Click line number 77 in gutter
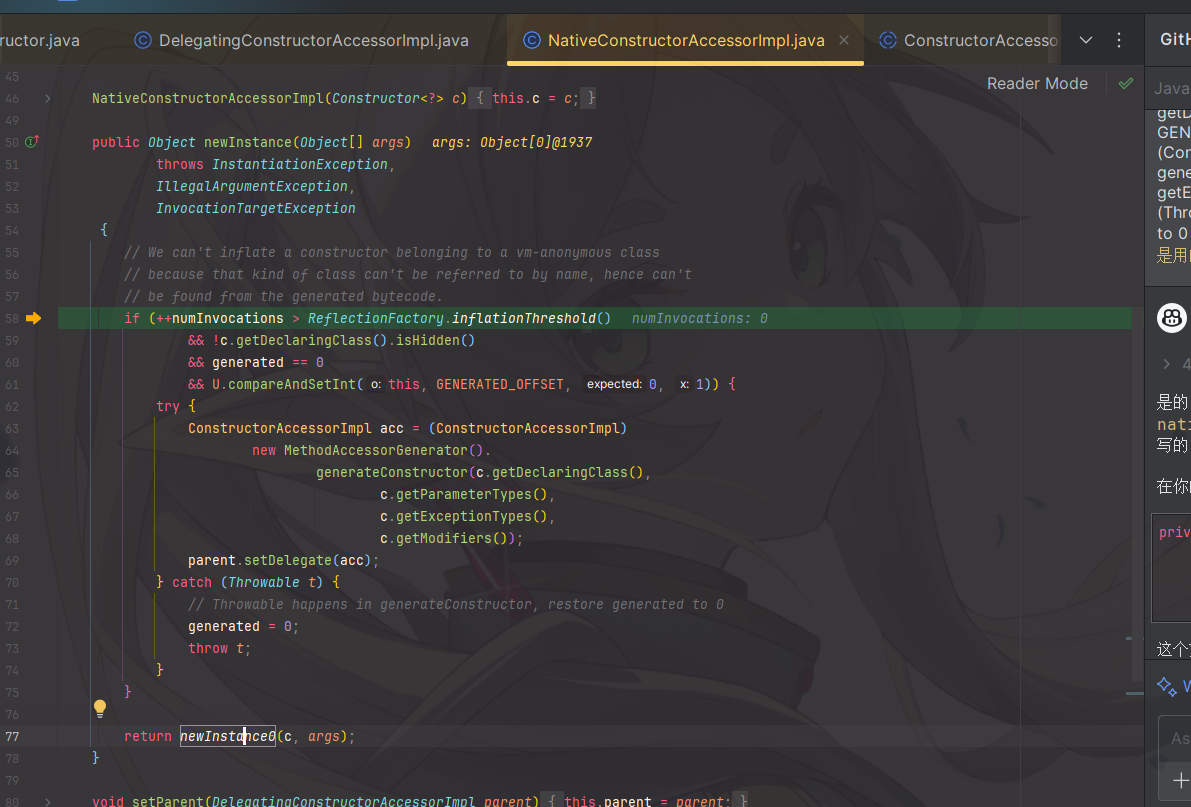 pos(12,736)
